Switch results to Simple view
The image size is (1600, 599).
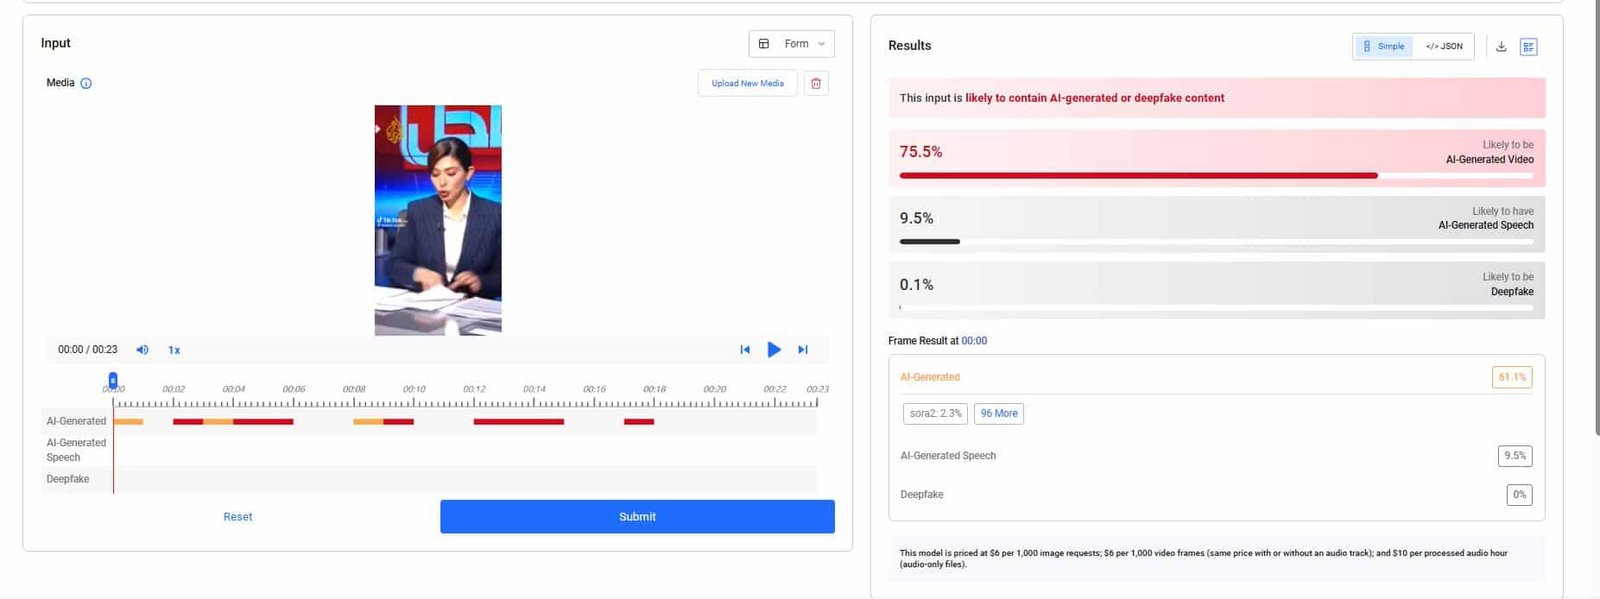tap(1383, 46)
